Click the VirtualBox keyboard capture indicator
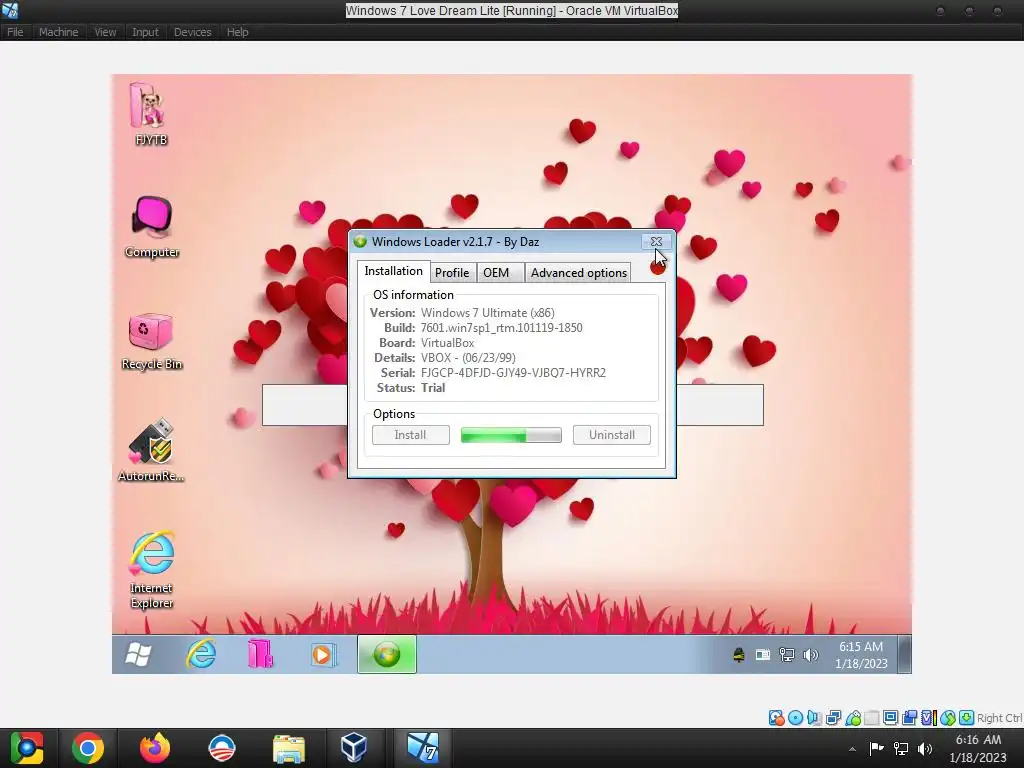1024x768 pixels. (x=967, y=718)
